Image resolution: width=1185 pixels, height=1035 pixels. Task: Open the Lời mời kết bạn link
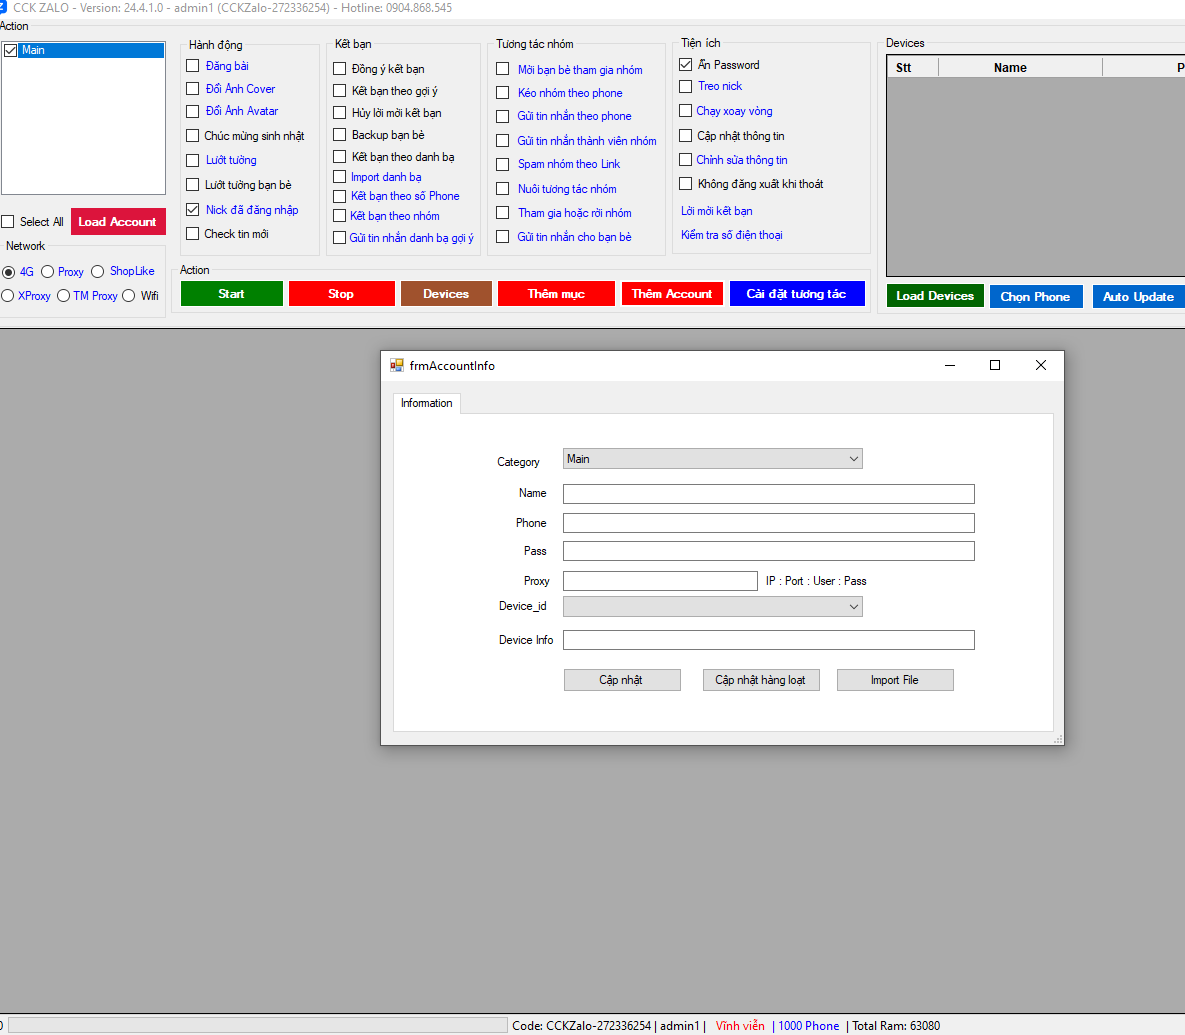coord(716,211)
